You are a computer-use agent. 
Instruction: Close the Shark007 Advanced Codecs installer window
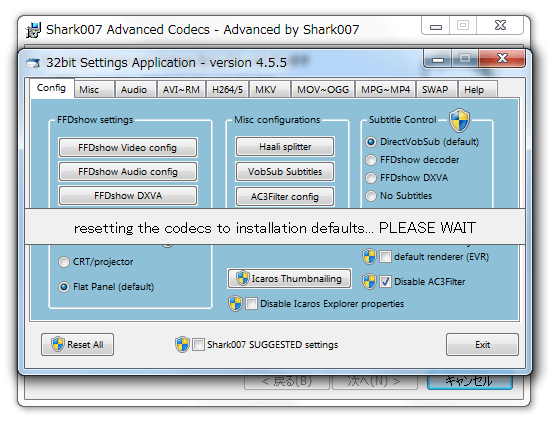coord(500,25)
